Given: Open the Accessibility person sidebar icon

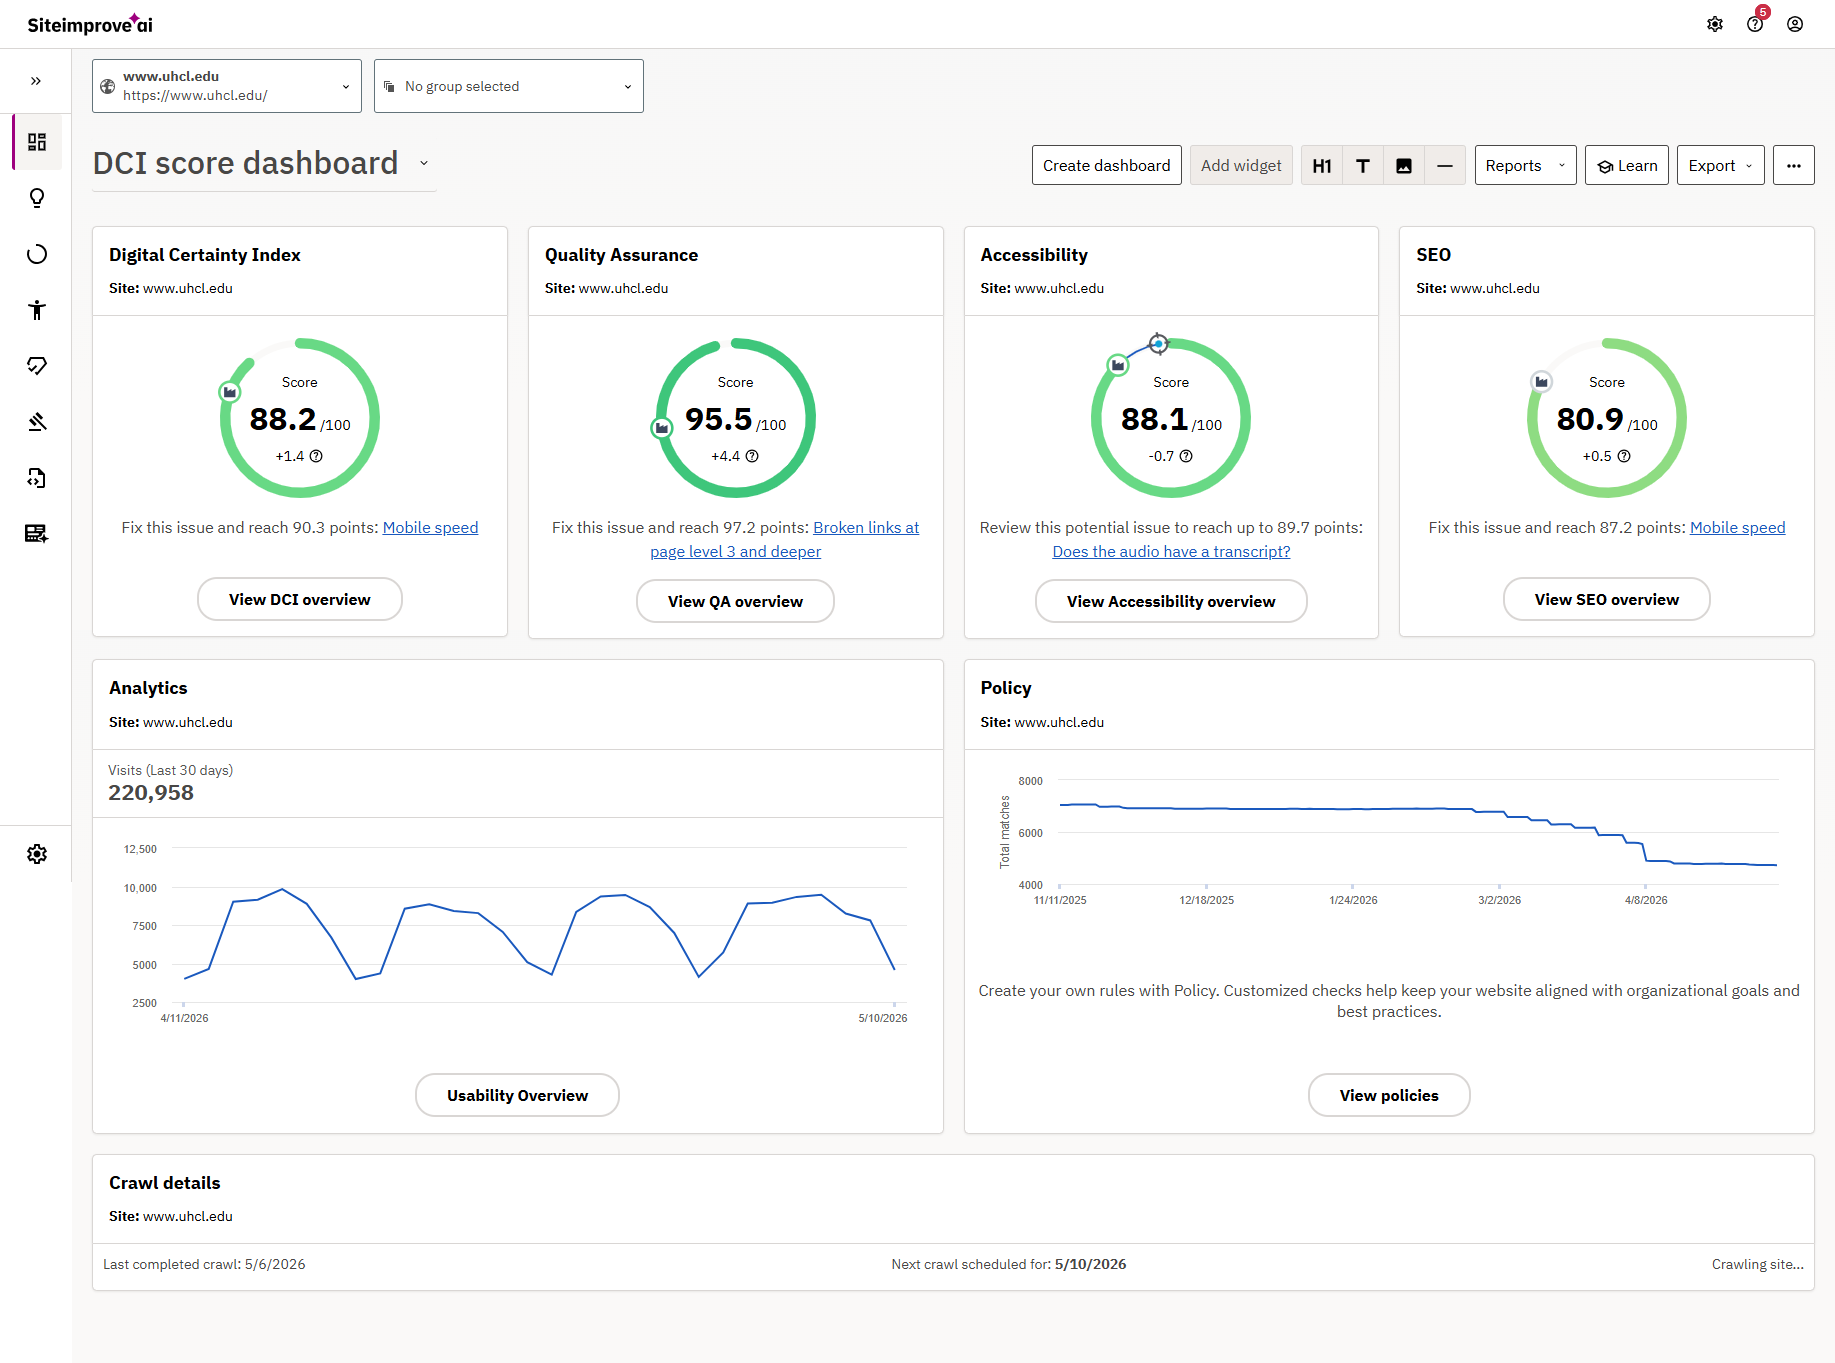Looking at the screenshot, I should tap(37, 310).
